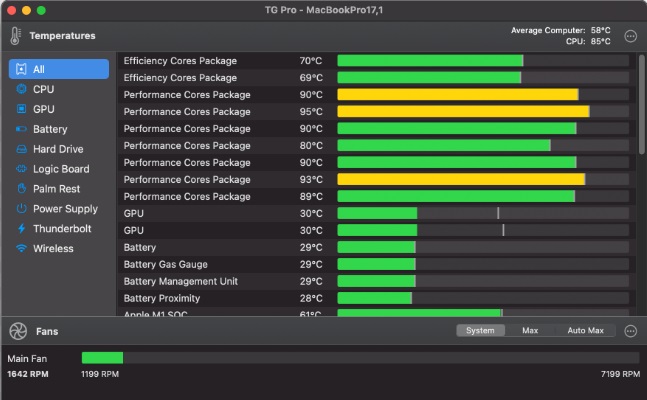This screenshot has height=400, width=647.
Task: Select the Battery Gas Gauge row
Action: tap(376, 264)
